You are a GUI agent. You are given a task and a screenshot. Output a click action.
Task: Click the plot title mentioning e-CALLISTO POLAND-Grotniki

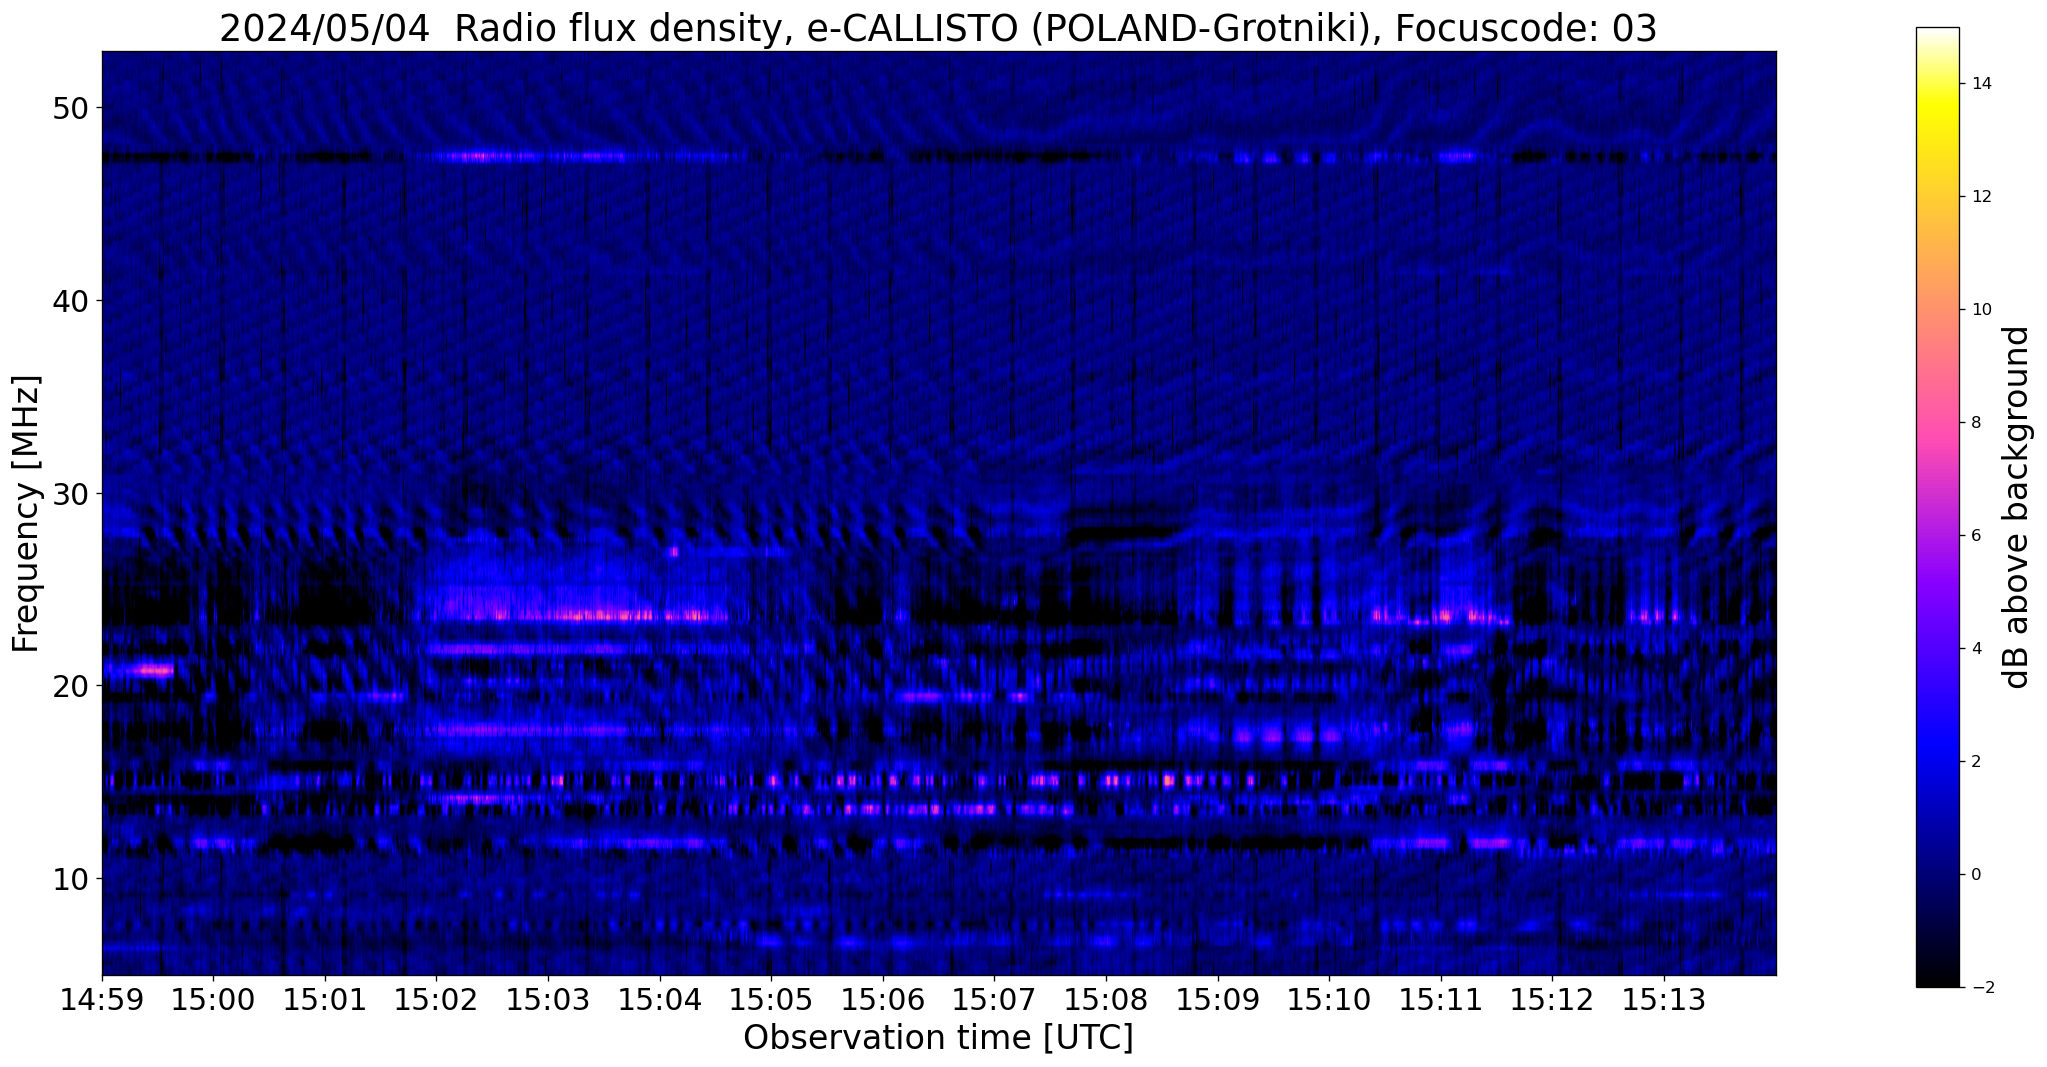click(938, 28)
